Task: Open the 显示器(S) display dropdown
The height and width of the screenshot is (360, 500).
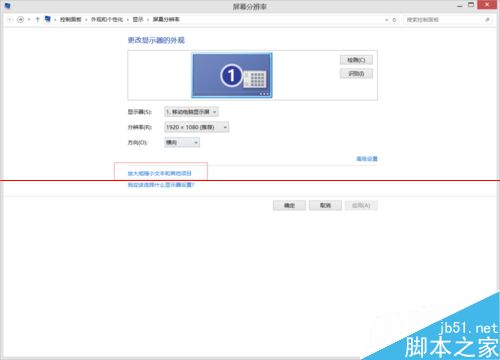Action: 191,112
